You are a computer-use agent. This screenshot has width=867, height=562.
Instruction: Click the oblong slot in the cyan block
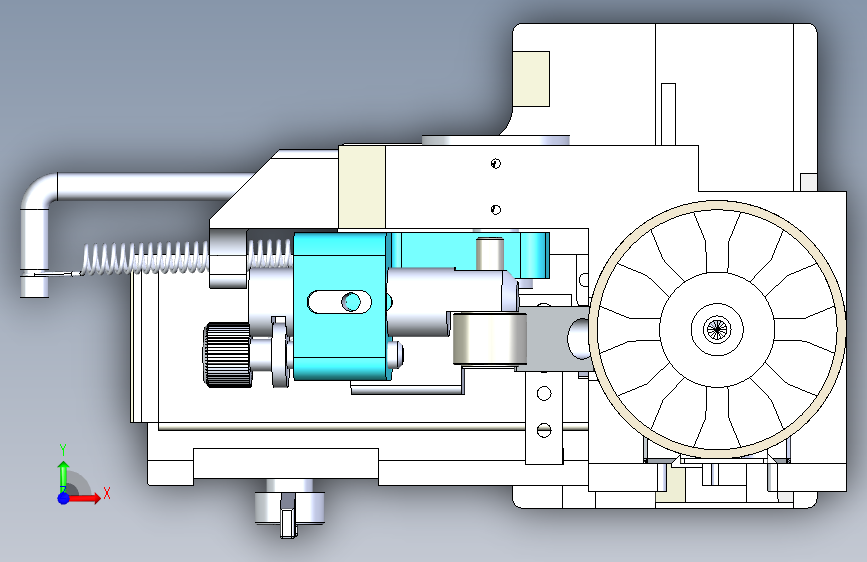click(x=339, y=302)
